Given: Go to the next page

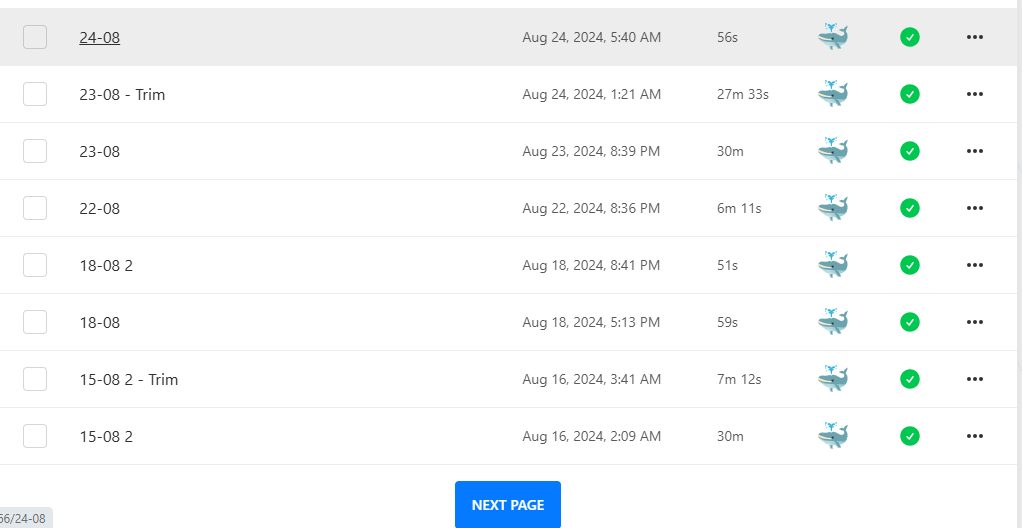Looking at the screenshot, I should pyautogui.click(x=508, y=504).
